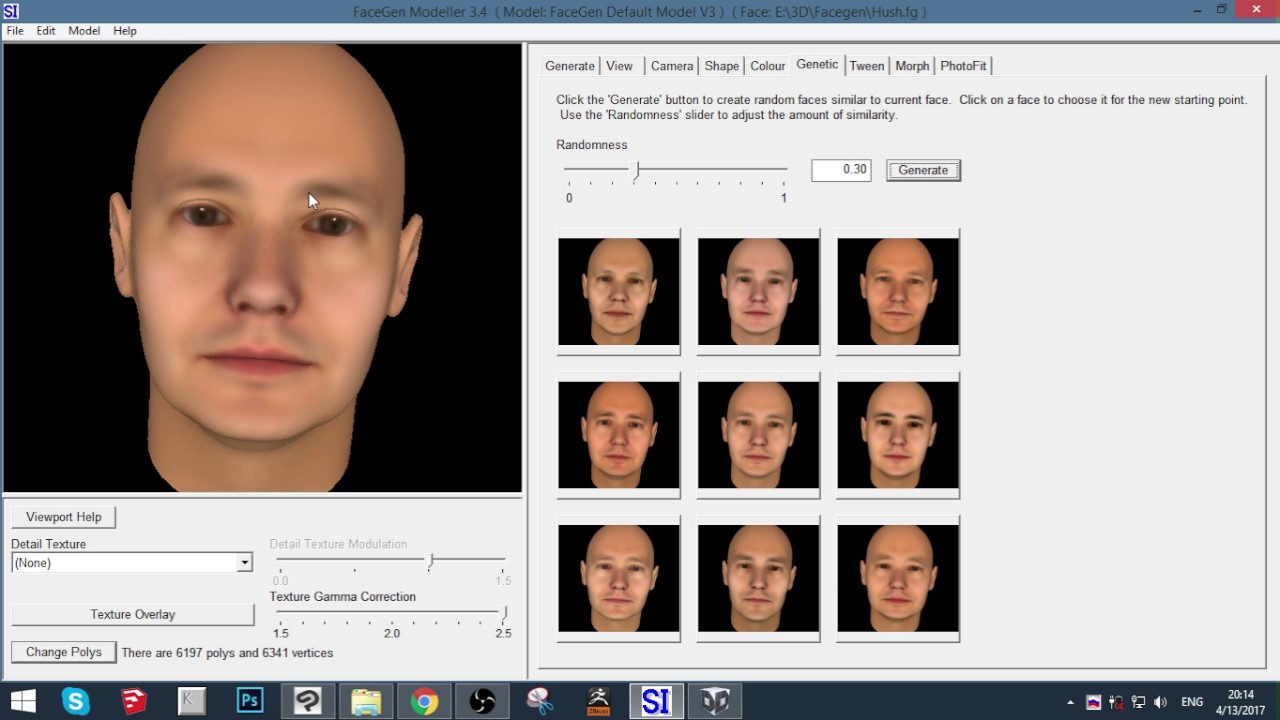Click the FaceGen SI title bar icon
This screenshot has width=1280, height=720.
[11, 11]
